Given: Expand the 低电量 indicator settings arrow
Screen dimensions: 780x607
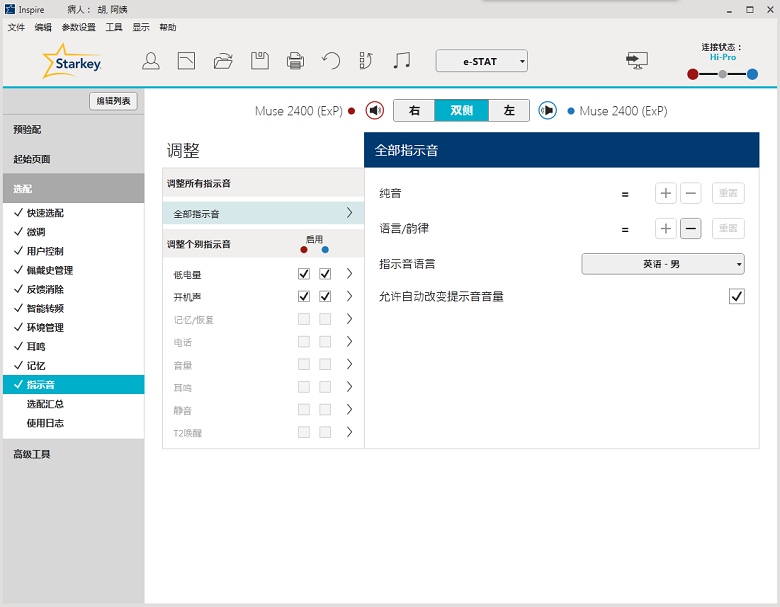Looking at the screenshot, I should pyautogui.click(x=349, y=274).
